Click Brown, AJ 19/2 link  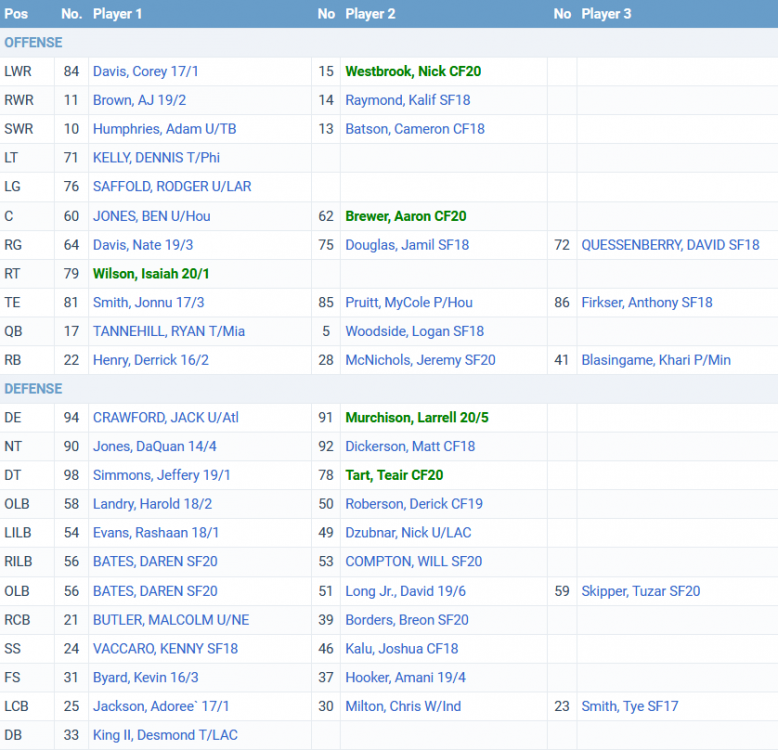[139, 100]
